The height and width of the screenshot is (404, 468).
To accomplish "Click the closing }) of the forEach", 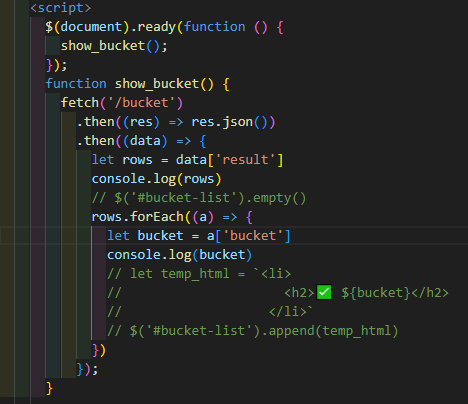I will pyautogui.click(x=99, y=350).
